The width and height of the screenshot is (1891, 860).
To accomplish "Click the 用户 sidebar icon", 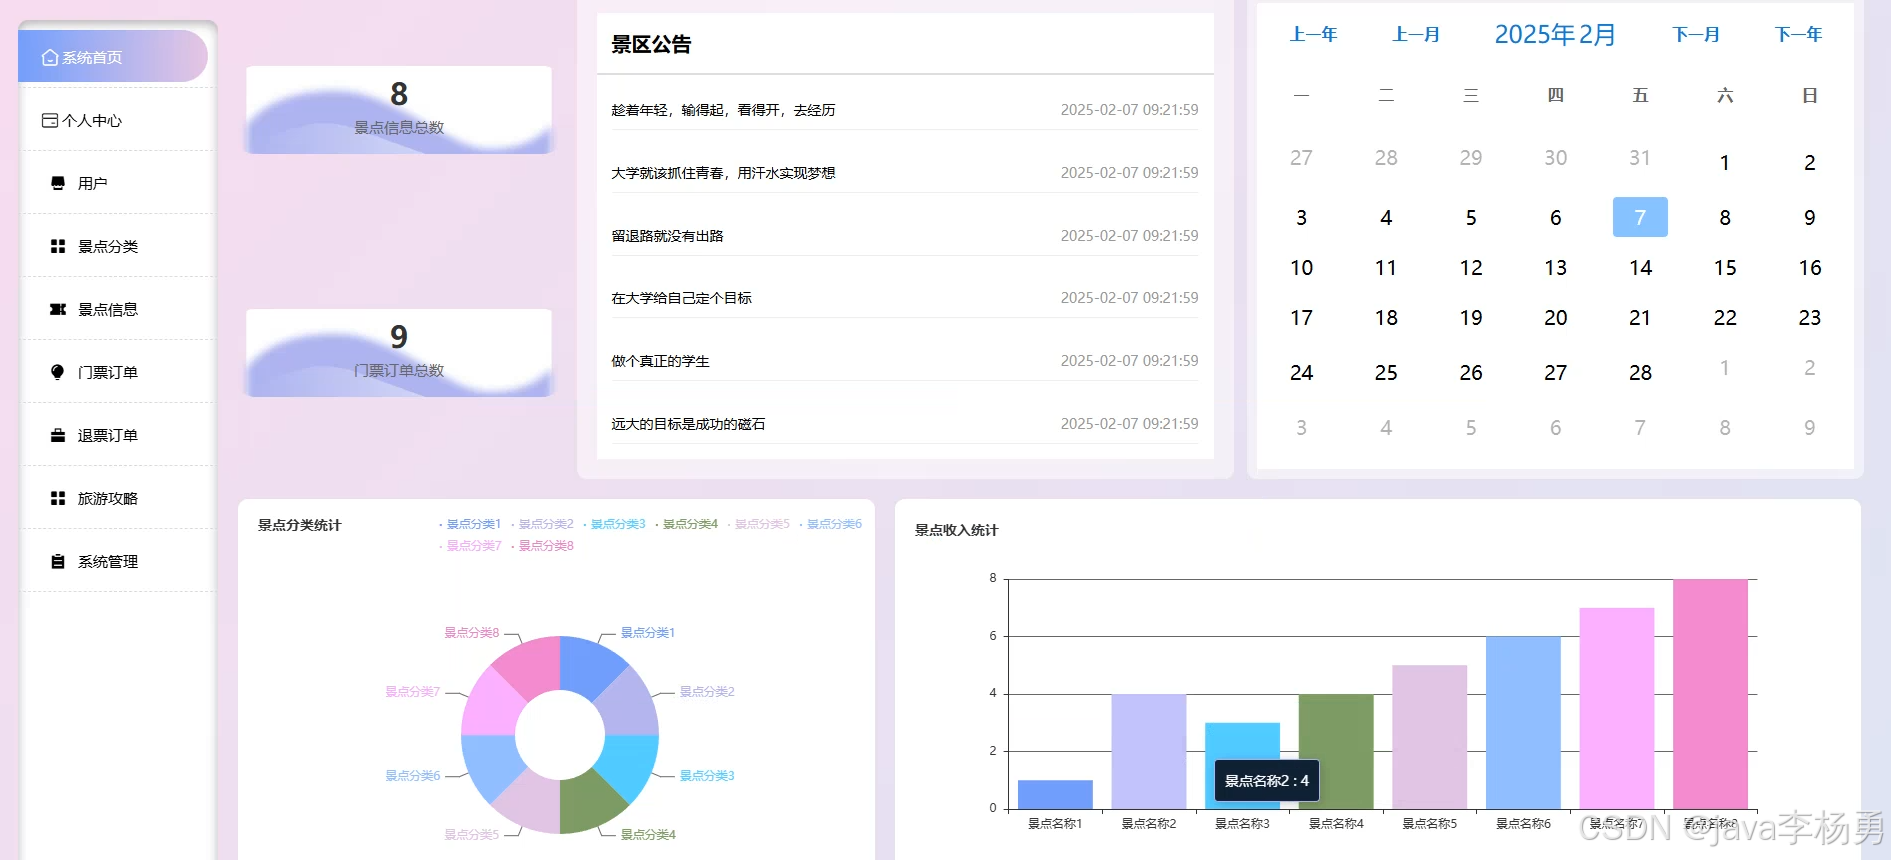I will tap(58, 183).
